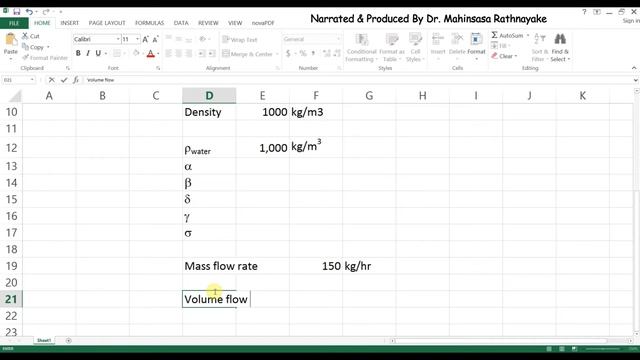640x360 pixels.
Task: Toggle Italic formatting
Action: pos(88,53)
